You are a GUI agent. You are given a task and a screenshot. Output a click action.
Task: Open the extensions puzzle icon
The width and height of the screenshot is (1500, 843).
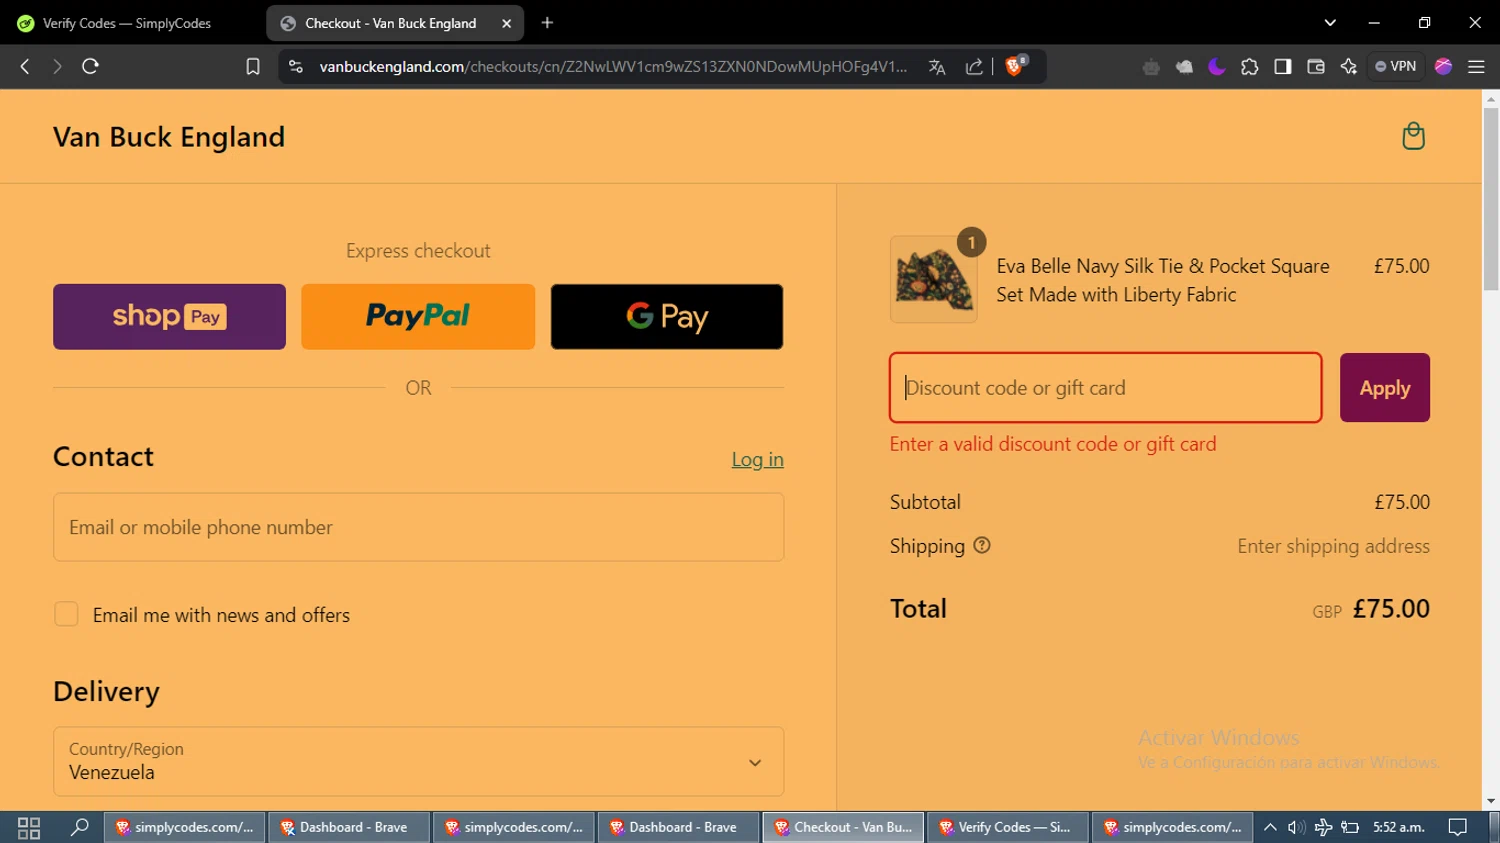tap(1250, 67)
